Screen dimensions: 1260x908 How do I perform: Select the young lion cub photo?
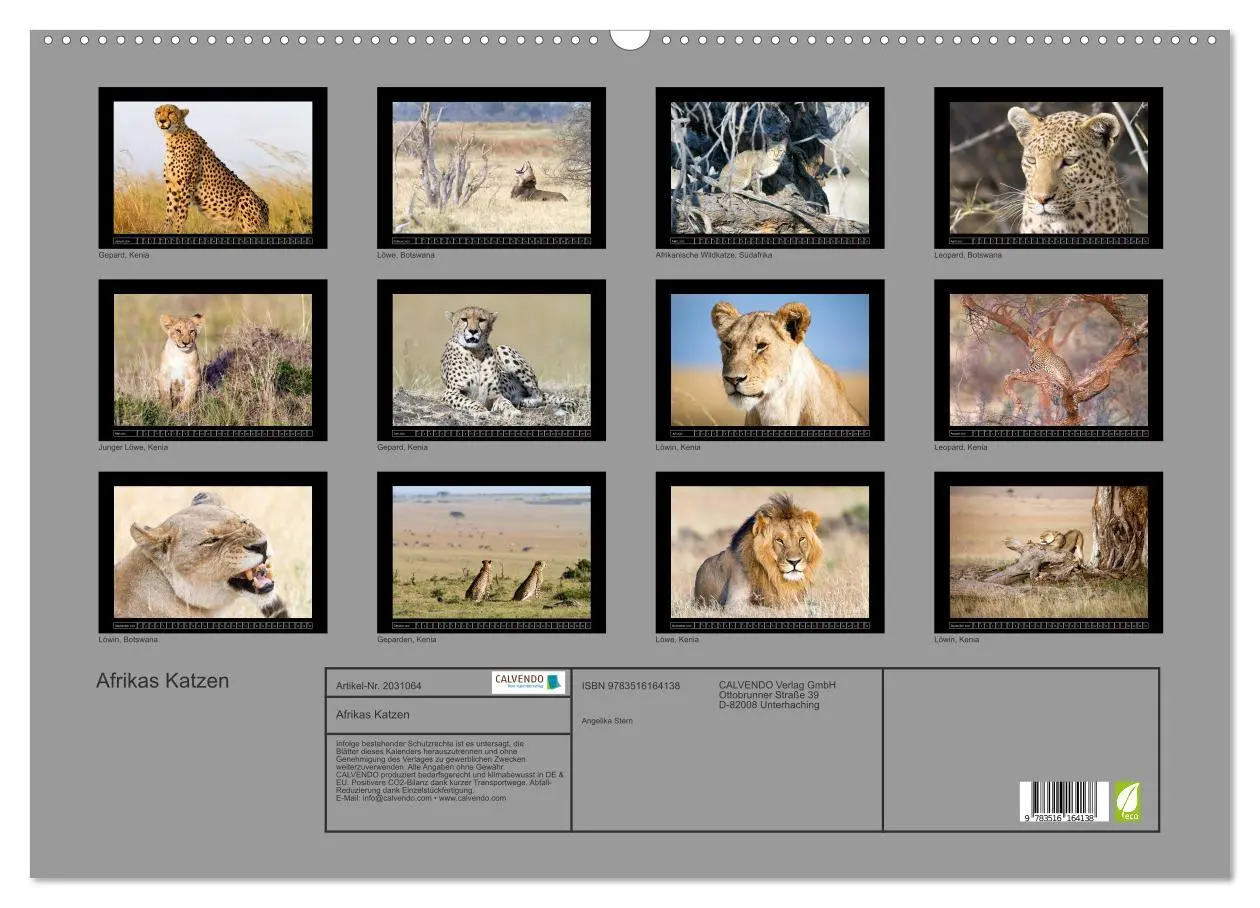click(213, 360)
